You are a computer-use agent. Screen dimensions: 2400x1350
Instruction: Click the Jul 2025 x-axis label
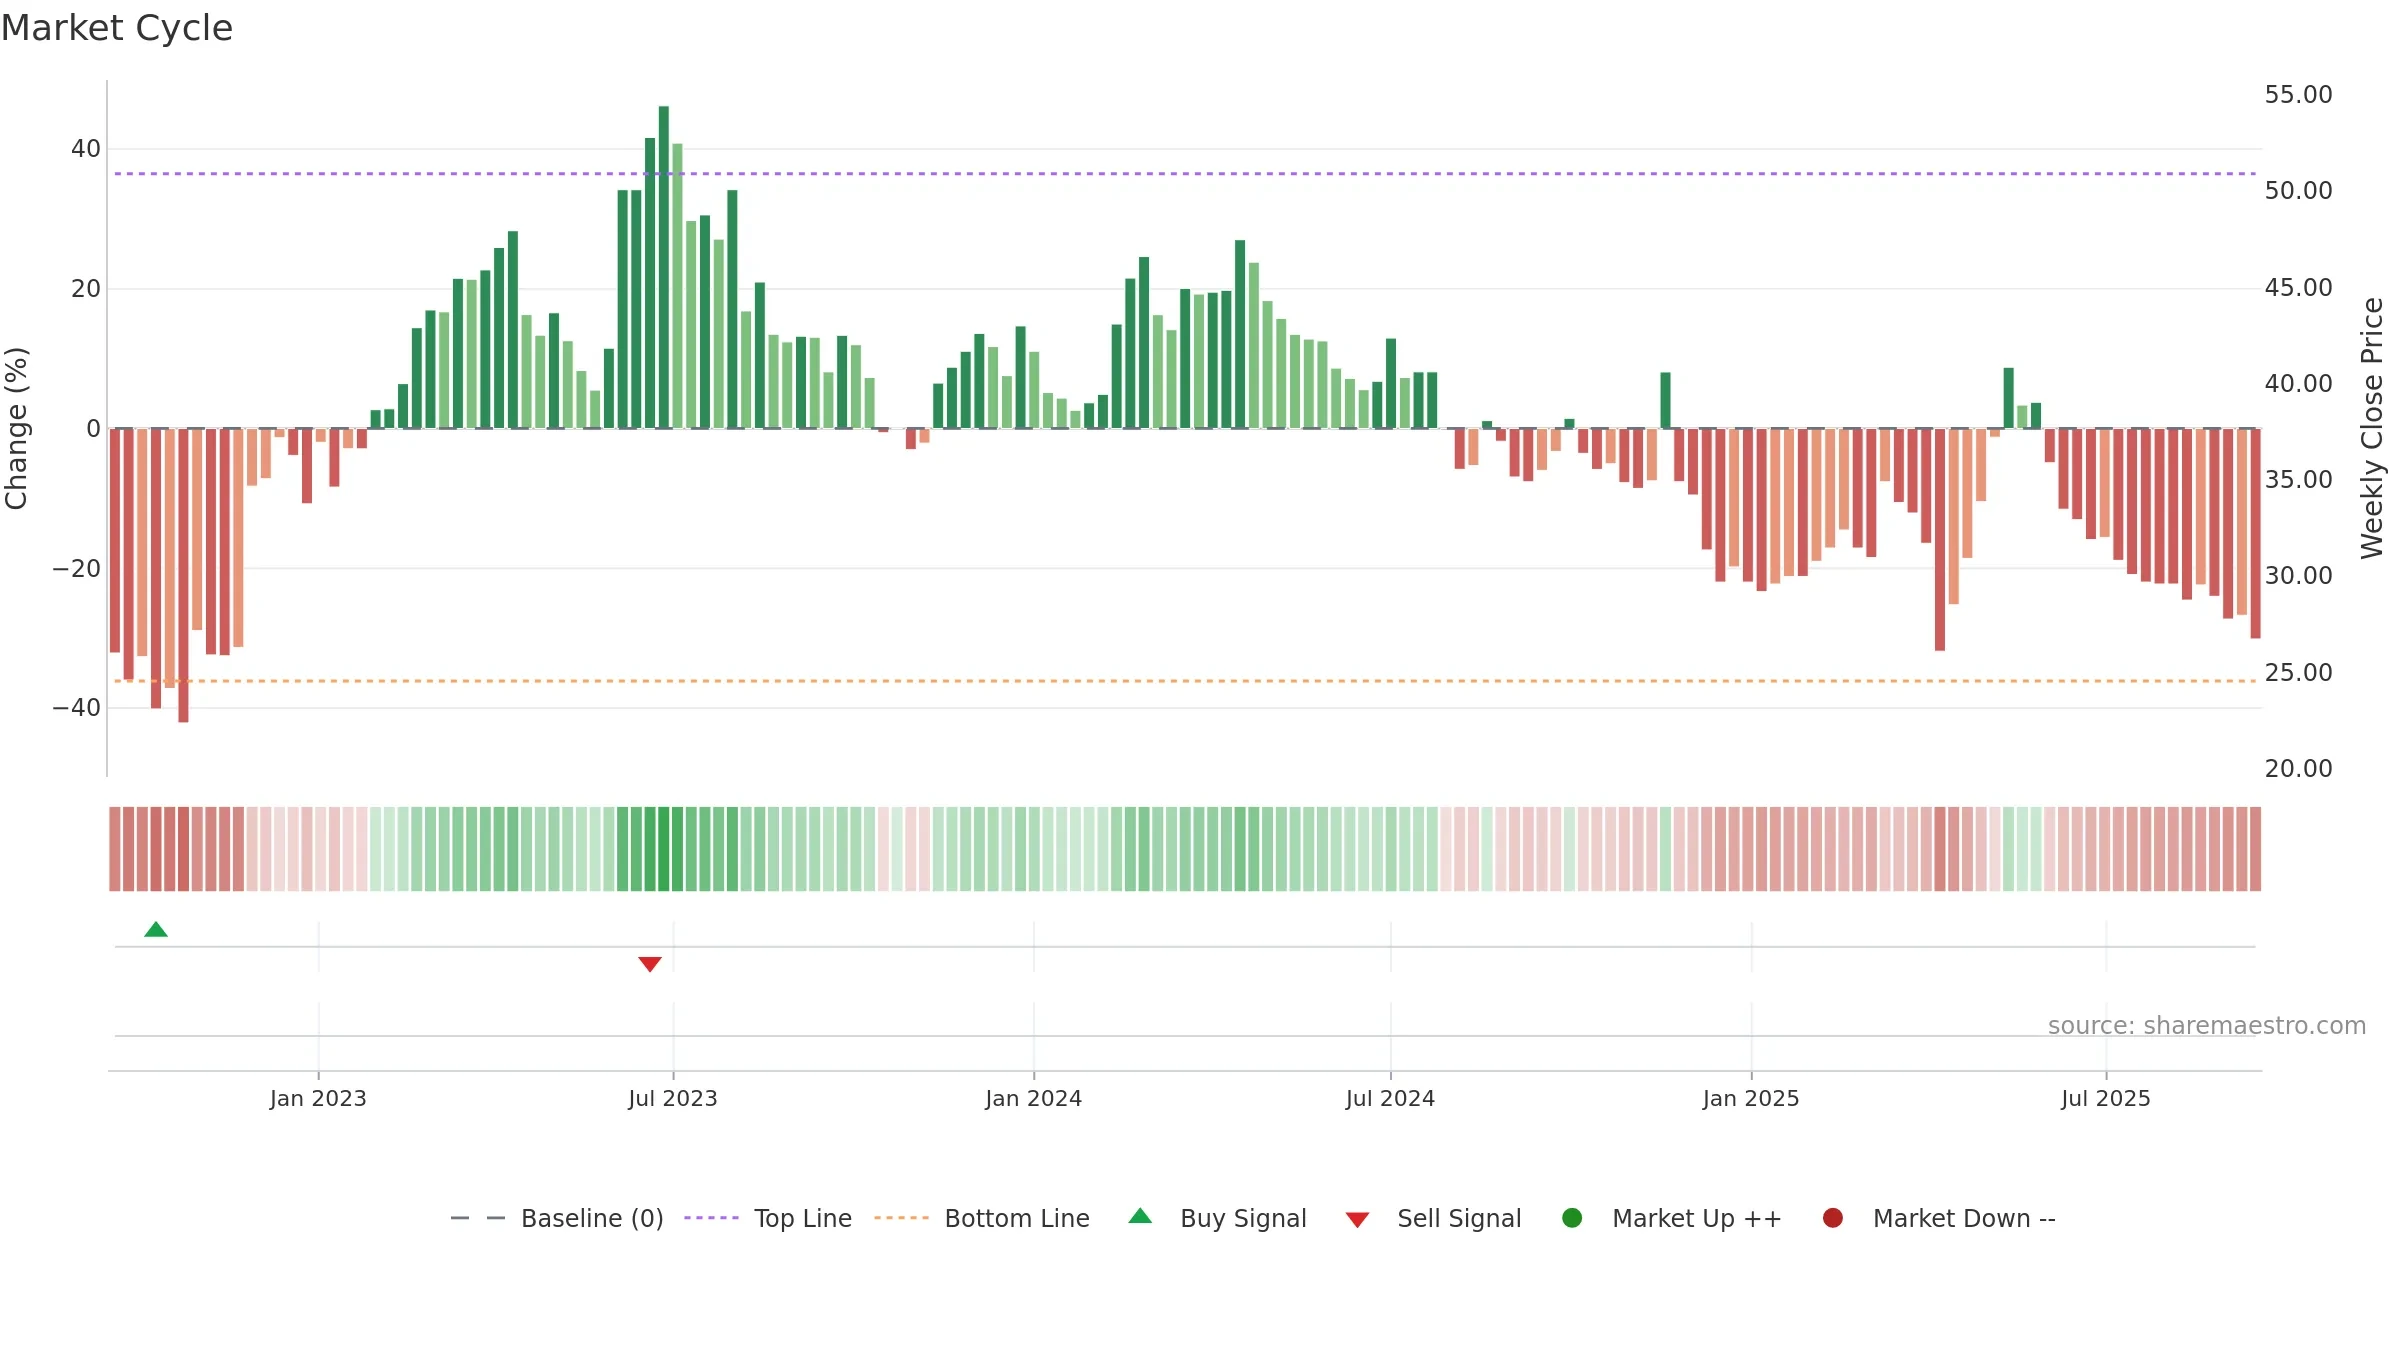tap(2106, 1098)
